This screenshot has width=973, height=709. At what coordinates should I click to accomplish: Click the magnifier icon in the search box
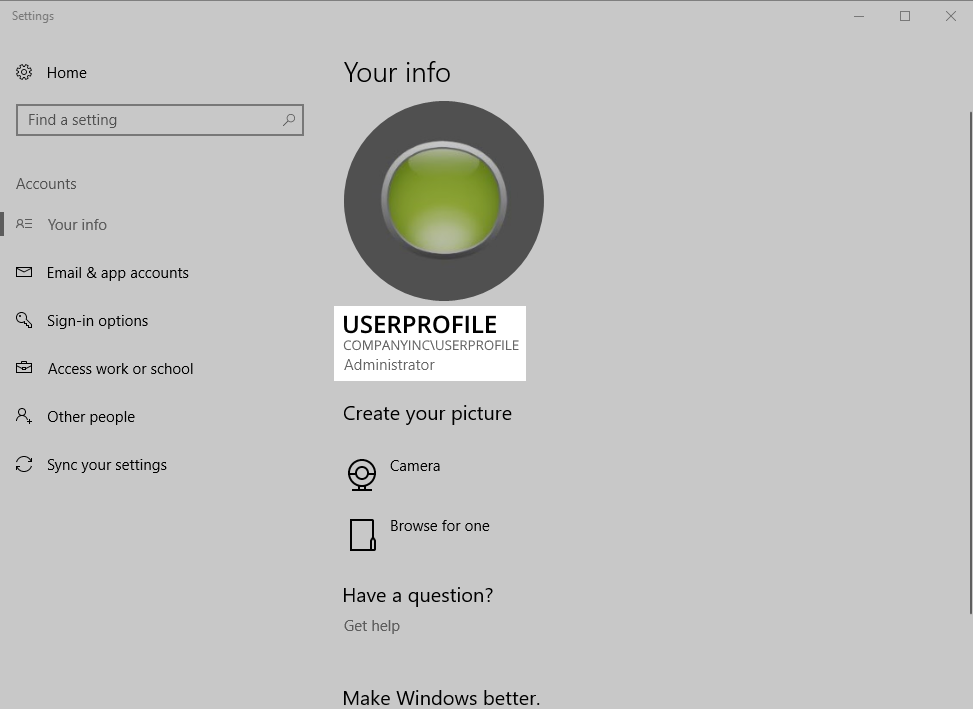coord(289,120)
